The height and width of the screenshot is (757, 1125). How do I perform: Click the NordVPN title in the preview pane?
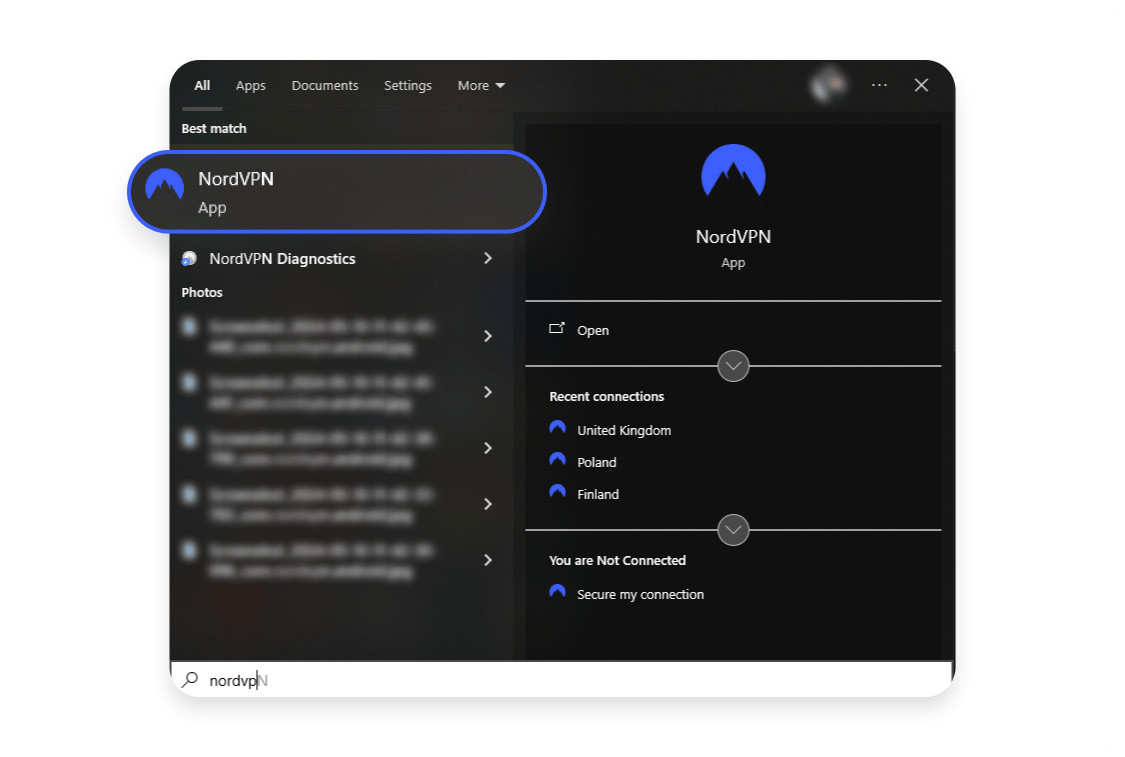[733, 237]
